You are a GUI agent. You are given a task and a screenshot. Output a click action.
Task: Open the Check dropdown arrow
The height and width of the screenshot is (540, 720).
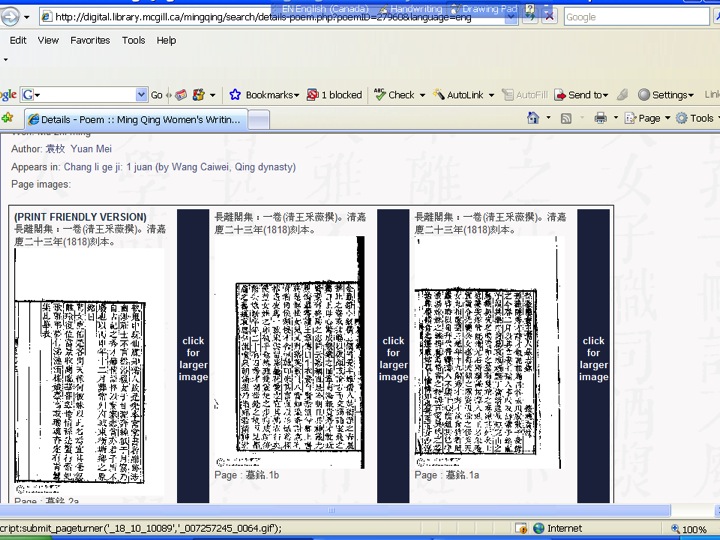[x=422, y=96]
